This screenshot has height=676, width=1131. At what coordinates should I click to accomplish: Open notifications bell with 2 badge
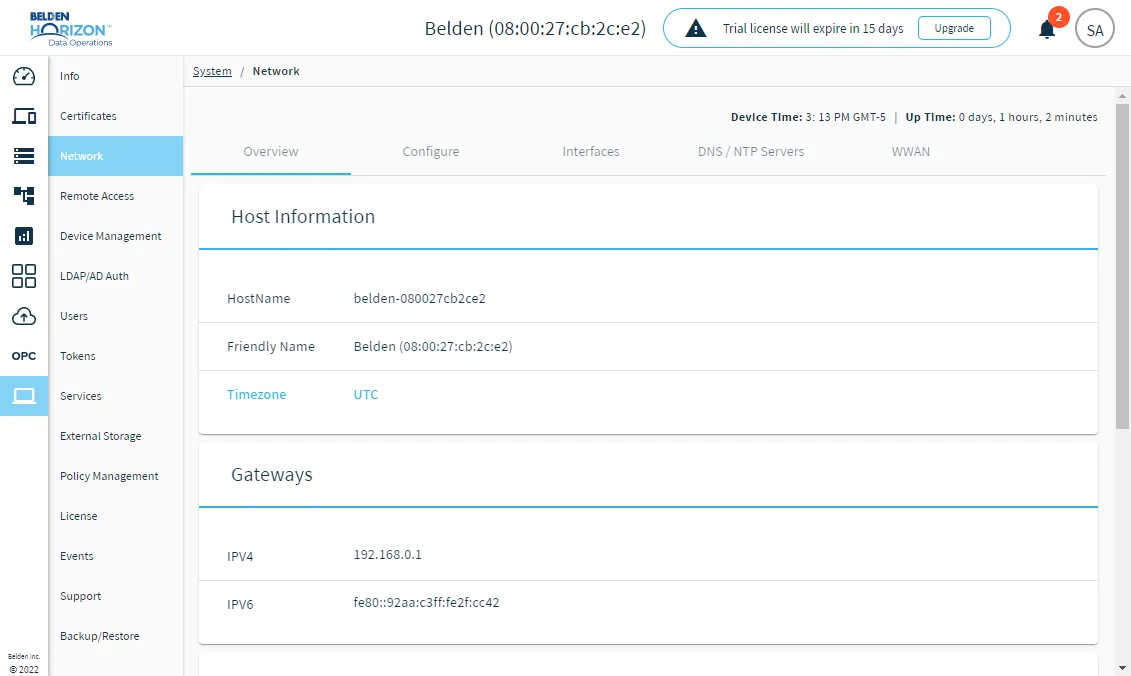point(1047,30)
